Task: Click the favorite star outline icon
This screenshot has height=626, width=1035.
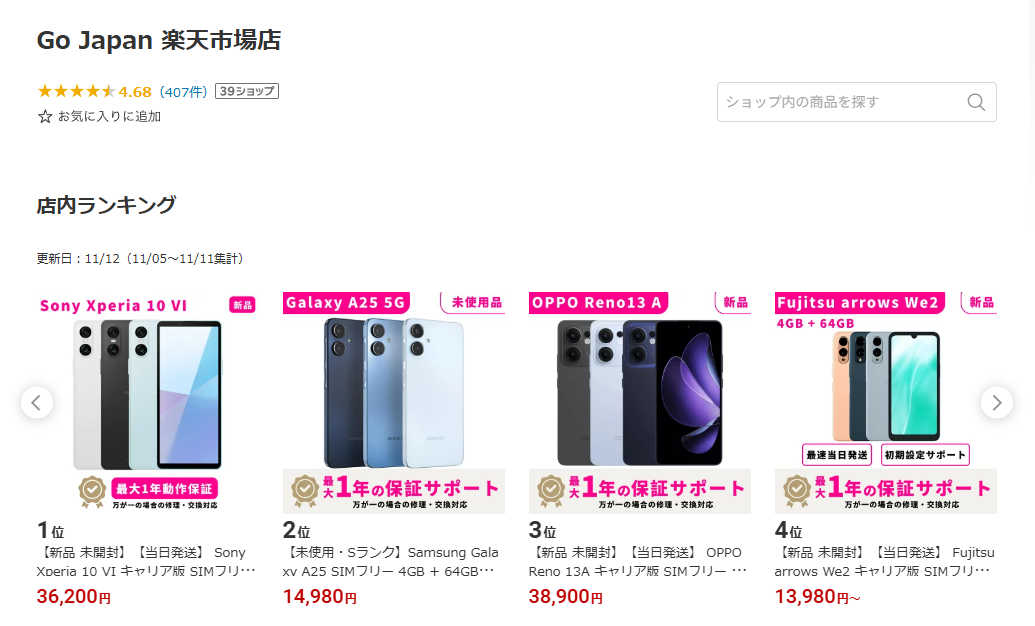Action: [x=45, y=117]
